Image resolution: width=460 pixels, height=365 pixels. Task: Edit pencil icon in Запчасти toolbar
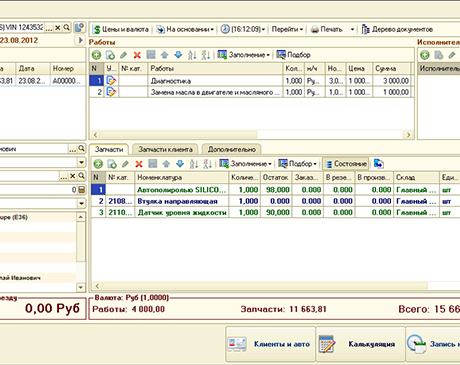click(x=125, y=164)
